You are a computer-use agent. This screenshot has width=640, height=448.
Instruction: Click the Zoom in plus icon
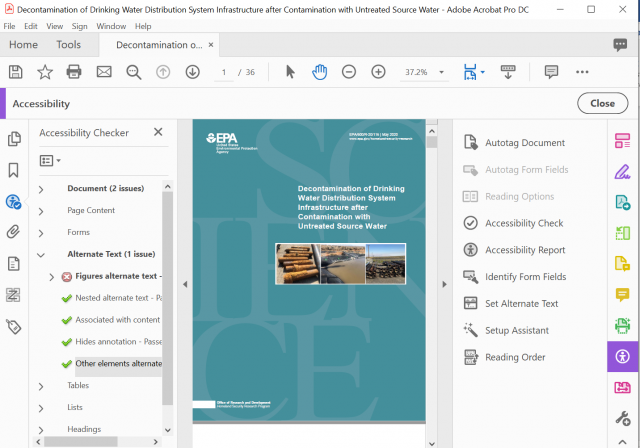click(x=378, y=72)
